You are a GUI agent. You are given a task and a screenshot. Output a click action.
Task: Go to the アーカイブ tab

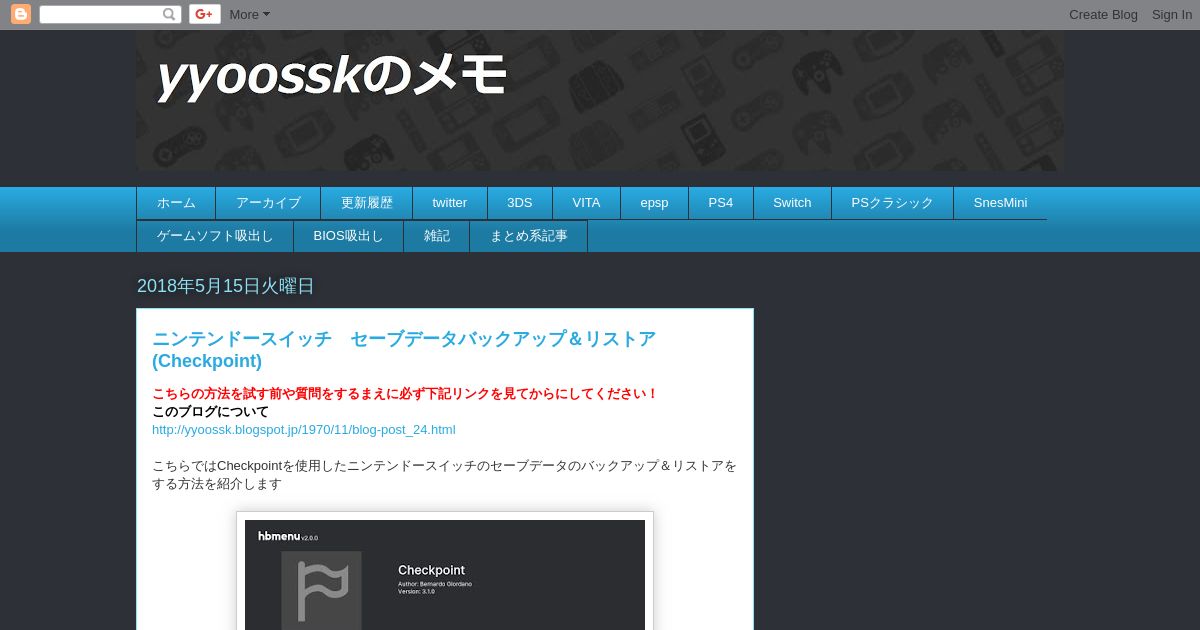pyautogui.click(x=268, y=203)
